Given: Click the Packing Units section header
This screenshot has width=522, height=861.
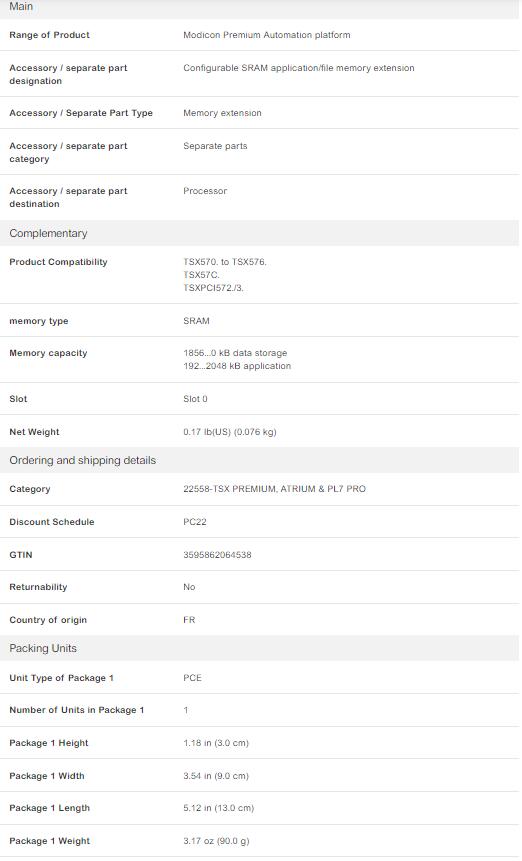Looking at the screenshot, I should point(259,648).
